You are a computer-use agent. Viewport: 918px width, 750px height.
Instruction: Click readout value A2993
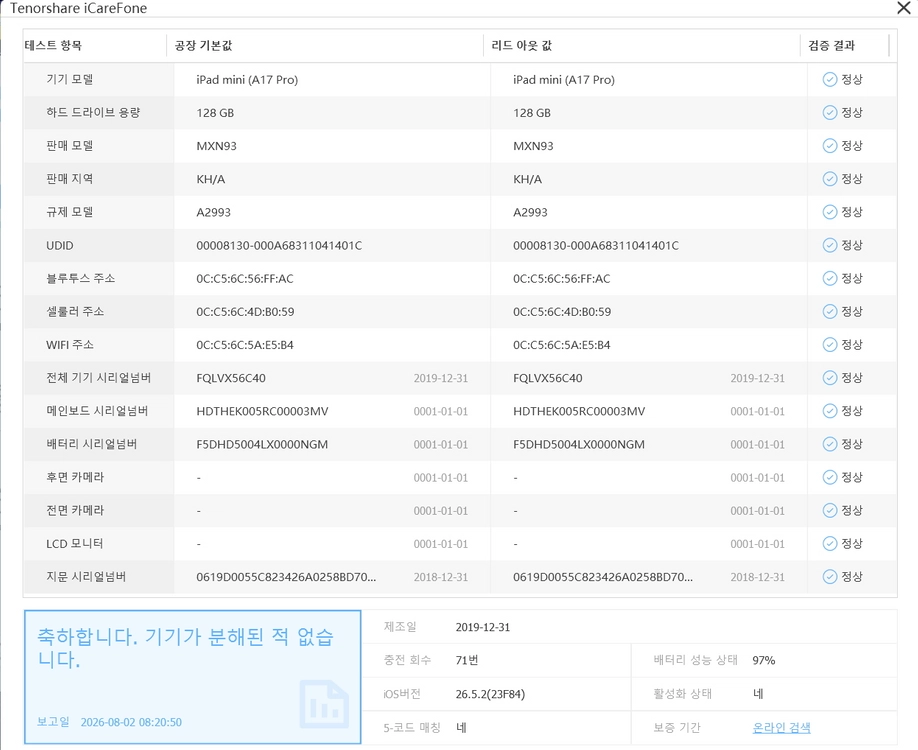coord(530,212)
